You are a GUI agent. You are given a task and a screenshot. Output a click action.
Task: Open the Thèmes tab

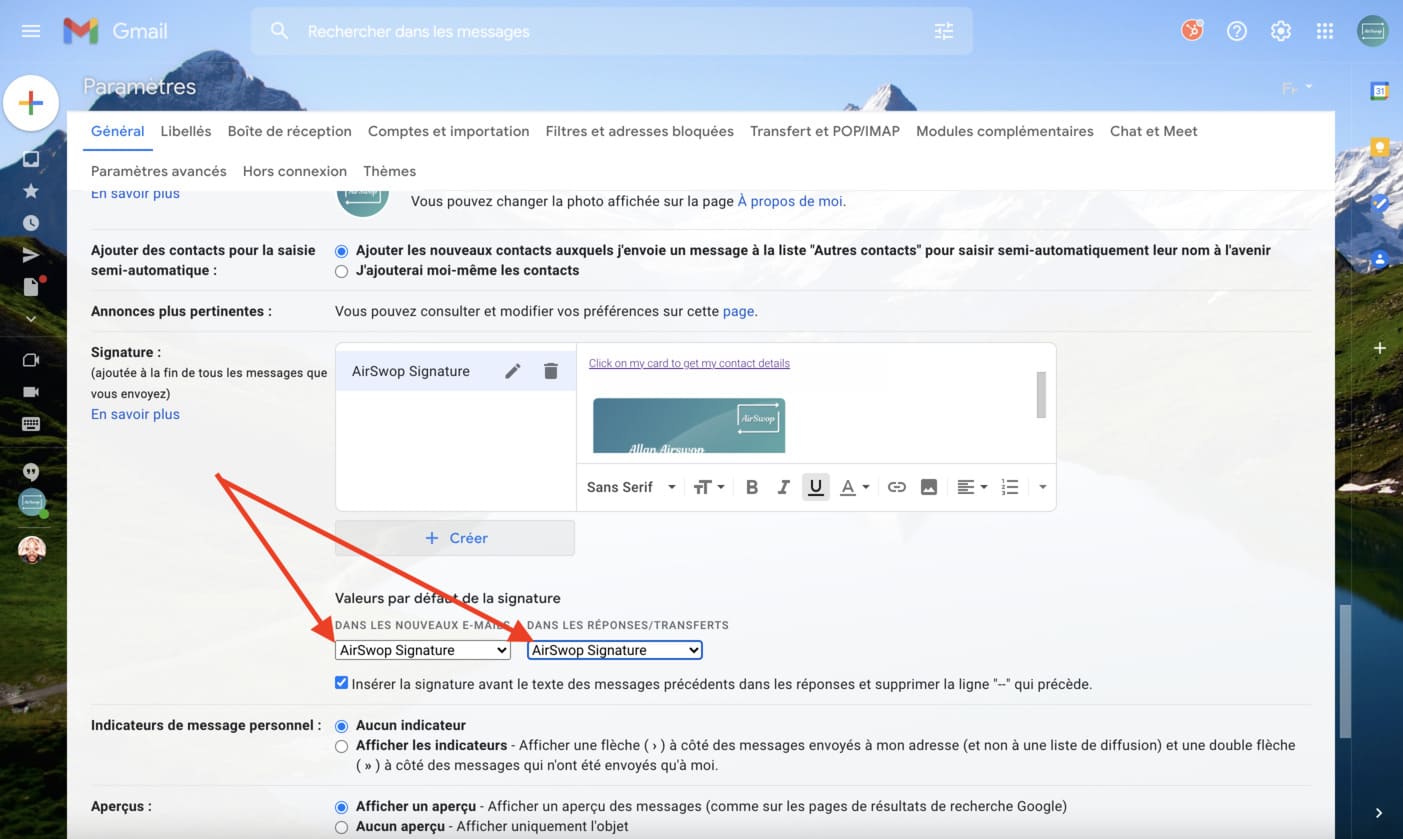[x=389, y=171]
